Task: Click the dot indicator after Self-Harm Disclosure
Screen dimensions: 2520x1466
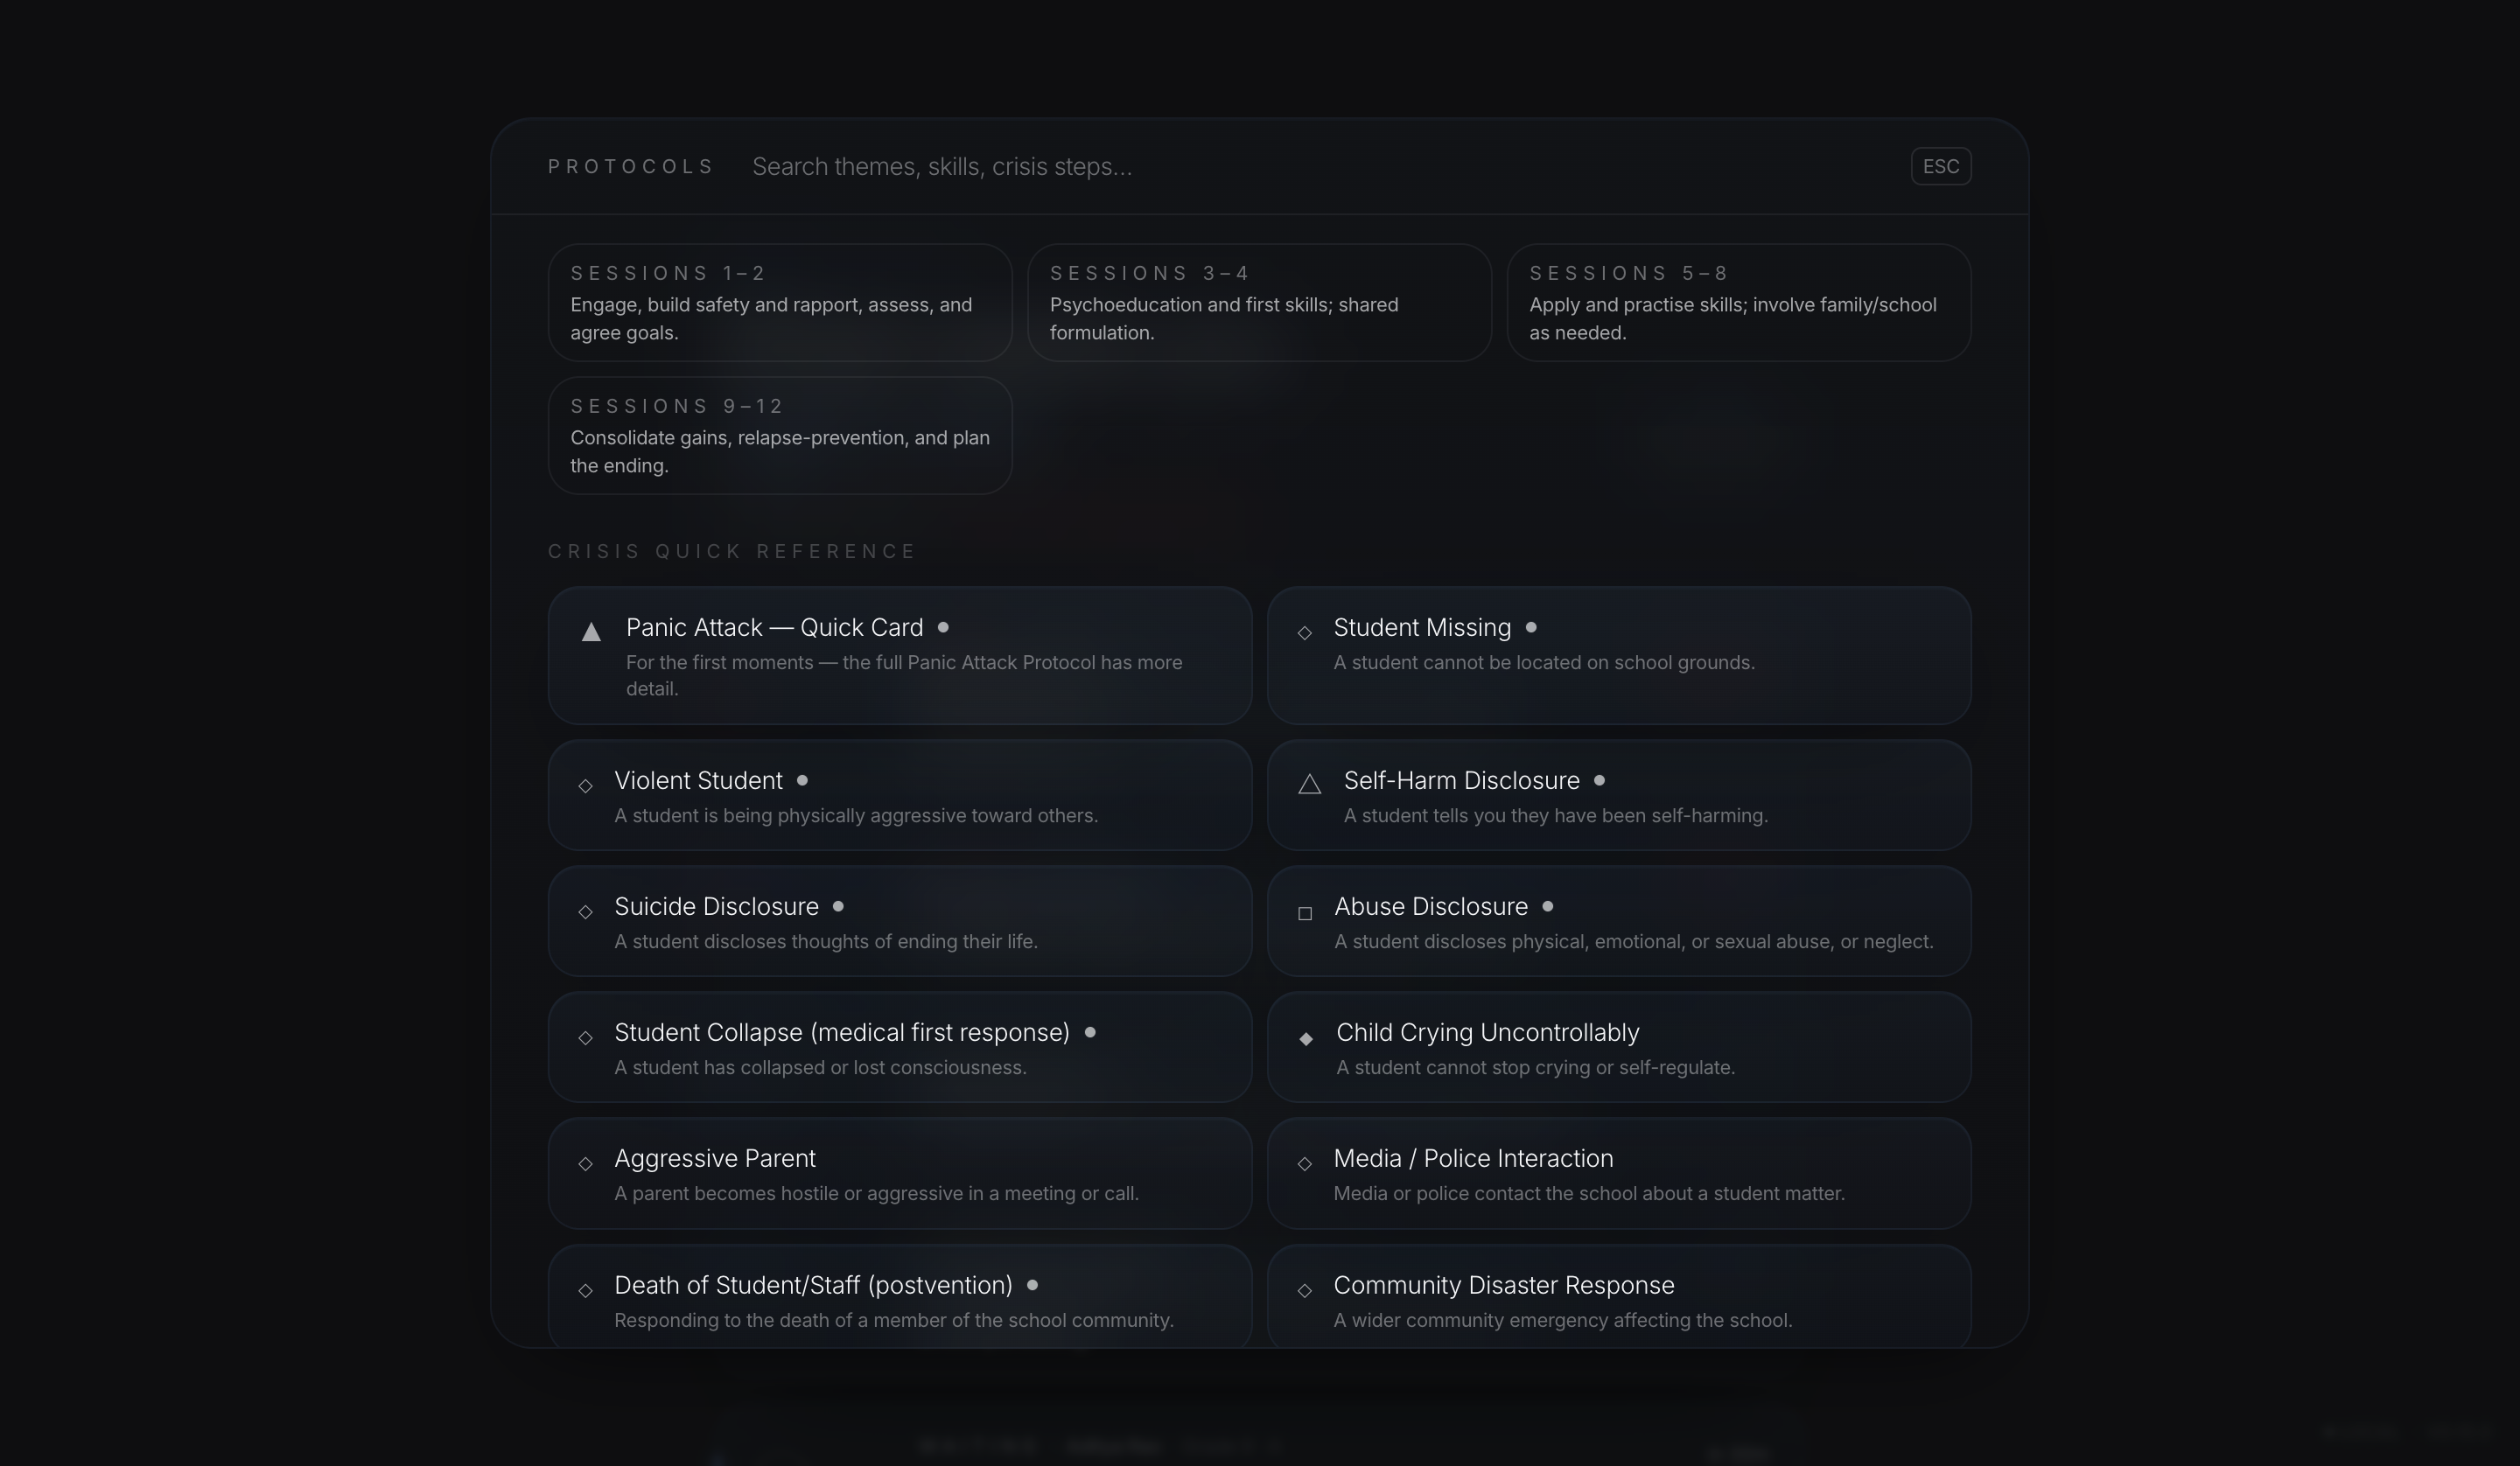Action: [x=1599, y=780]
